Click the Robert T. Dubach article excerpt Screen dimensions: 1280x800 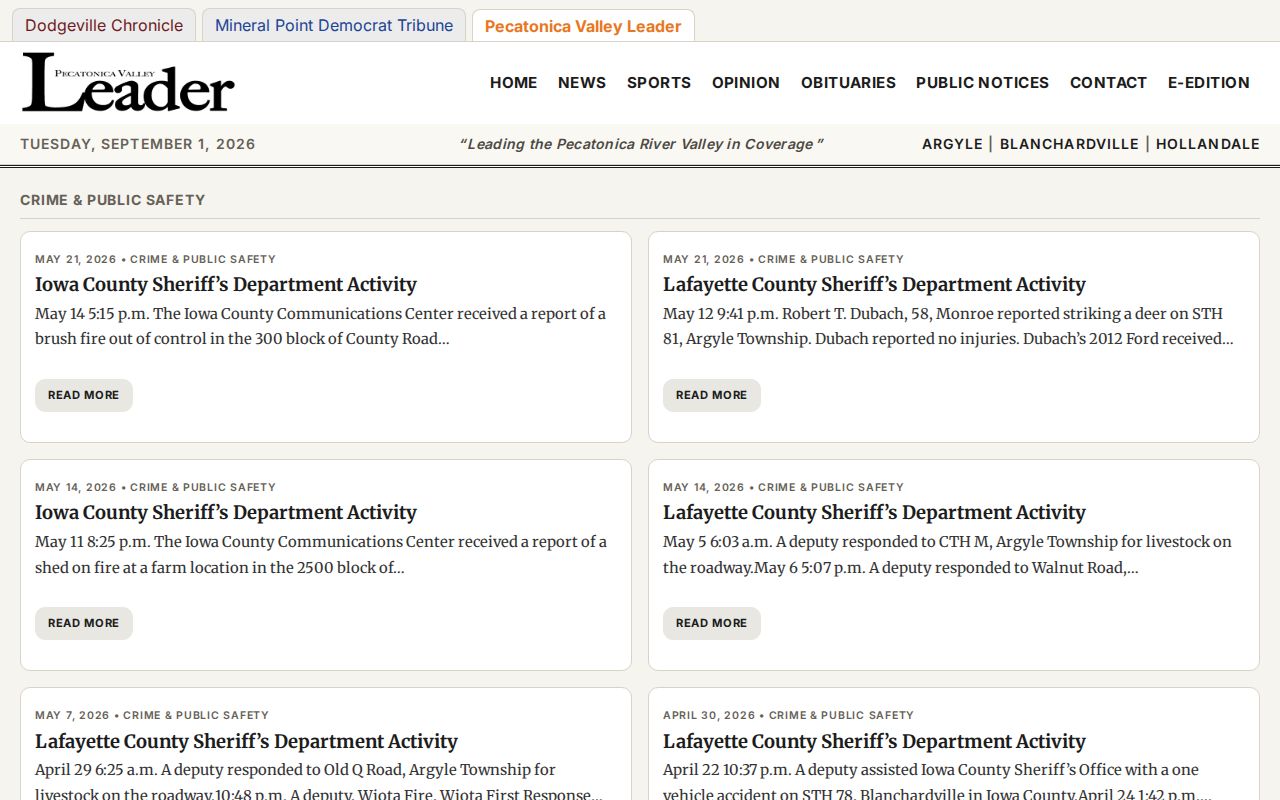click(x=949, y=326)
